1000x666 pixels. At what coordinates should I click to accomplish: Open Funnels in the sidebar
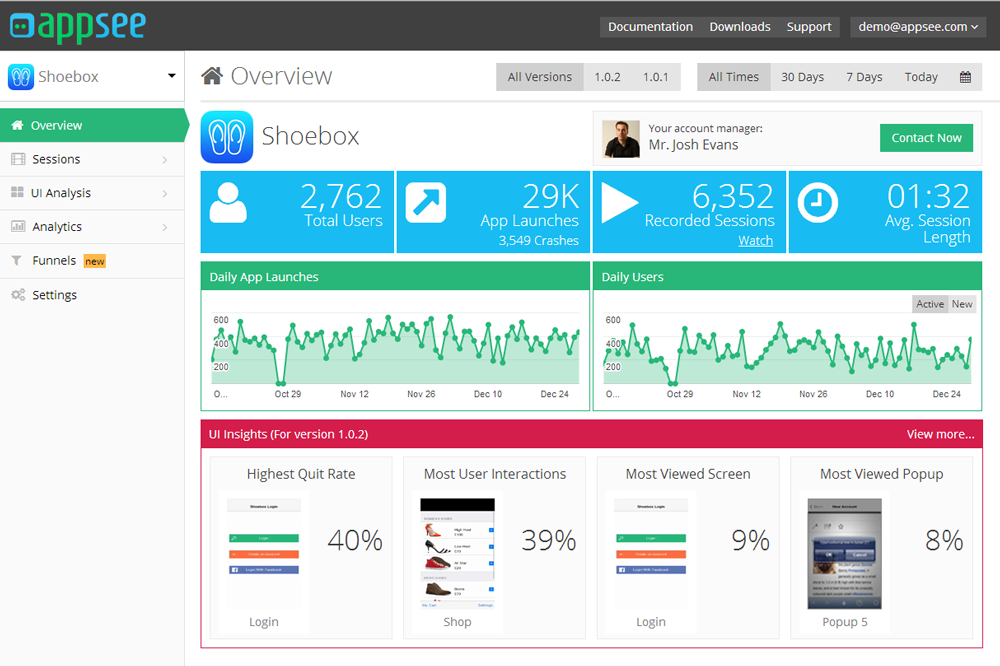tap(54, 261)
